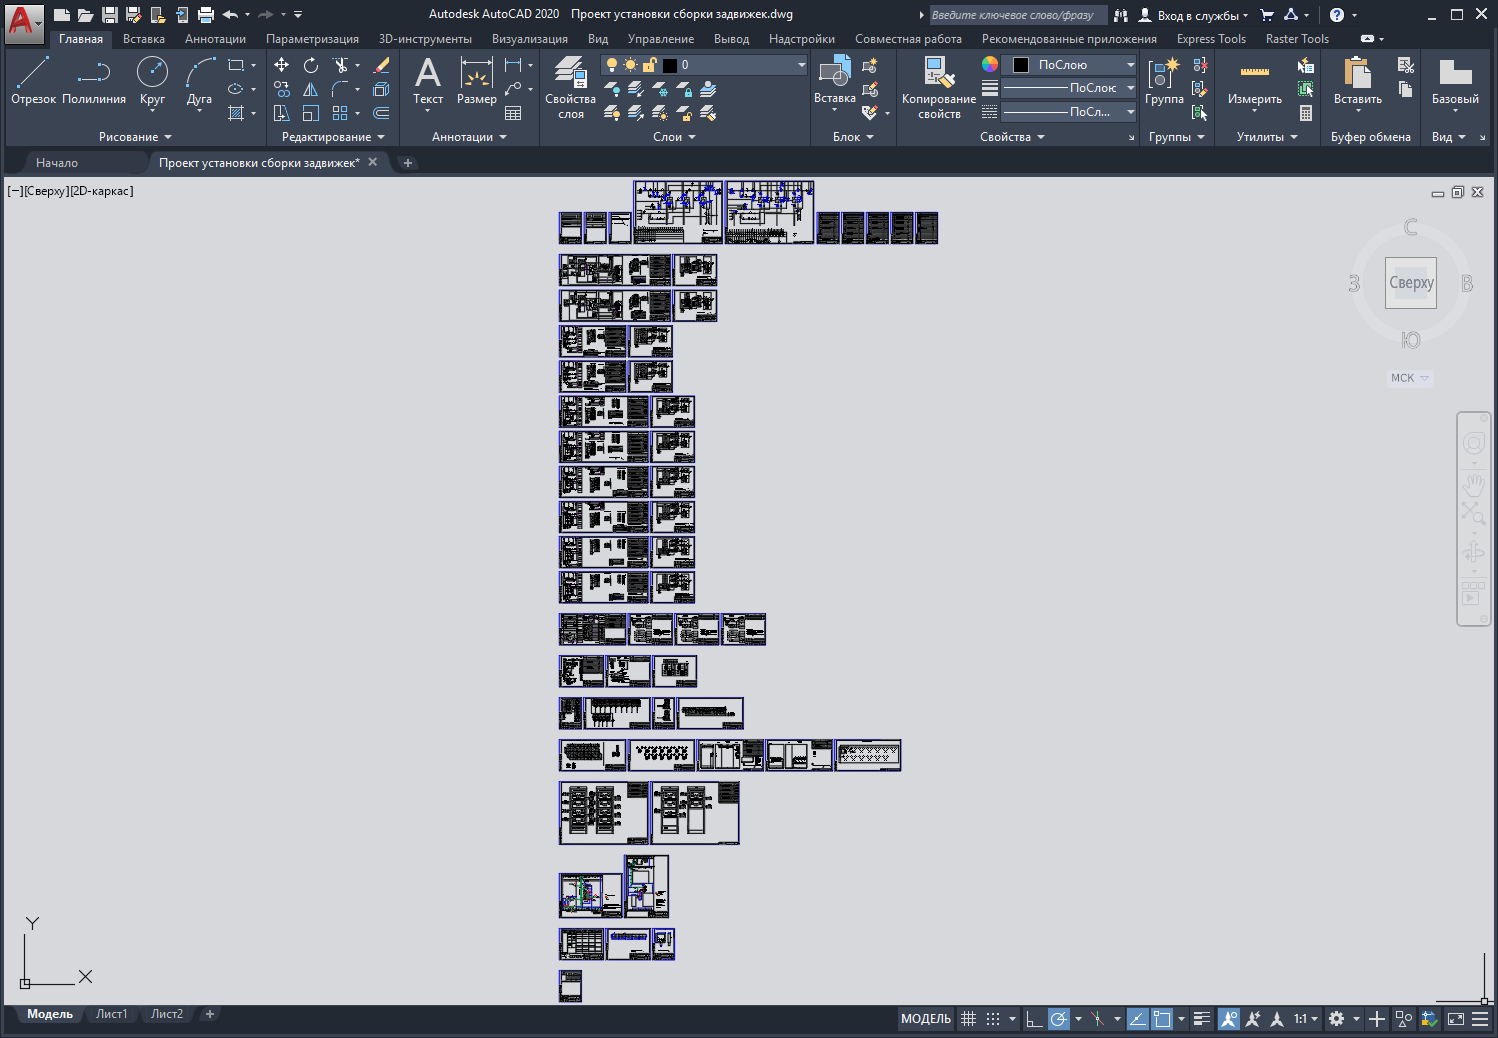This screenshot has height=1038, width=1498.
Task: Open the ПоСлою color dropdown
Action: tap(1069, 65)
